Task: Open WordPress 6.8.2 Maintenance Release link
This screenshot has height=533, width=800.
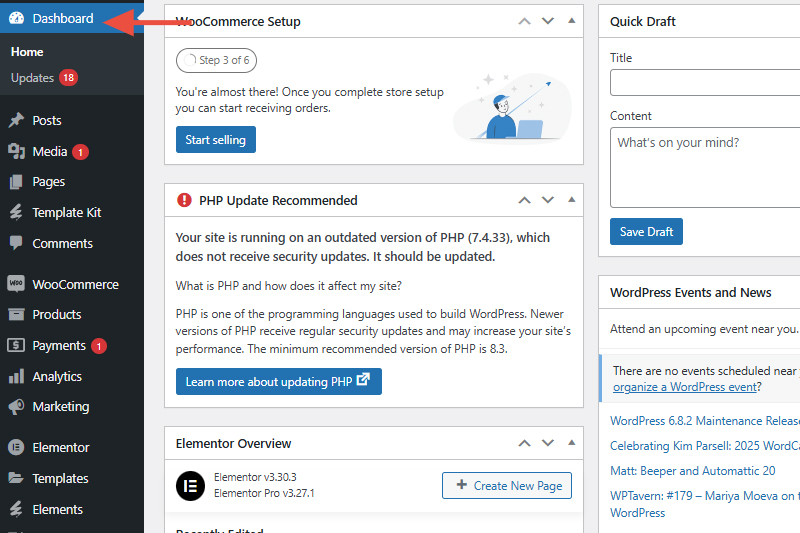Action: tap(705, 421)
